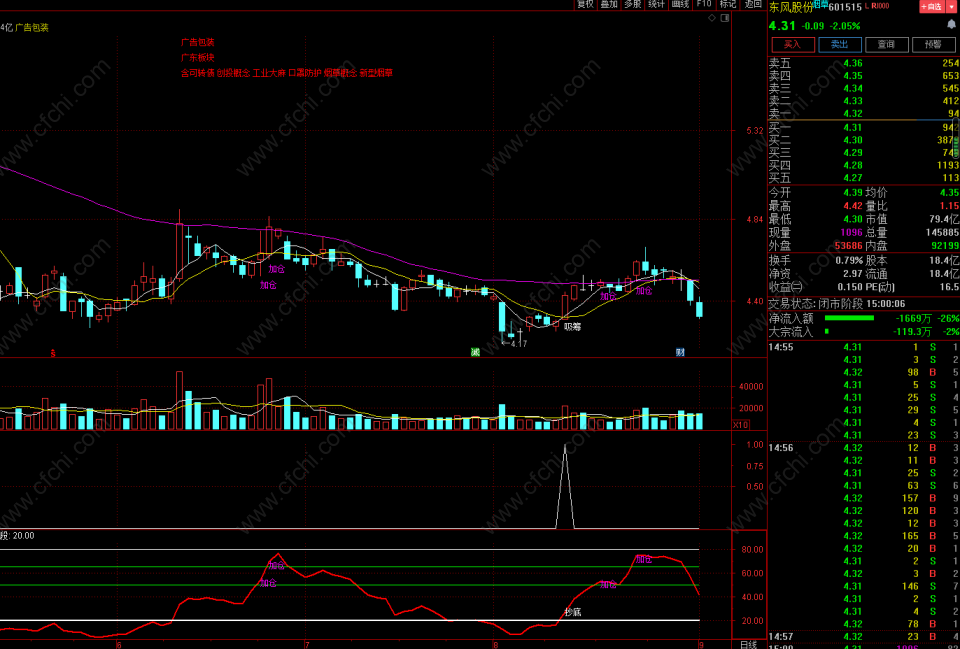The width and height of the screenshot is (960, 649).
Task: Select the 画线 drawing tool
Action: pyautogui.click(x=680, y=4)
